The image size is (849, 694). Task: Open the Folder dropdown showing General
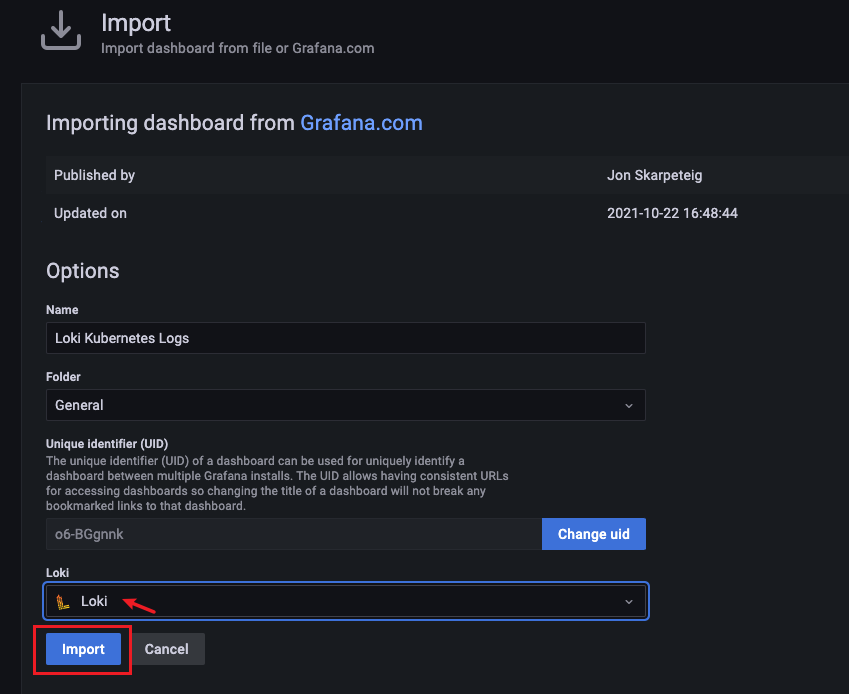(345, 405)
